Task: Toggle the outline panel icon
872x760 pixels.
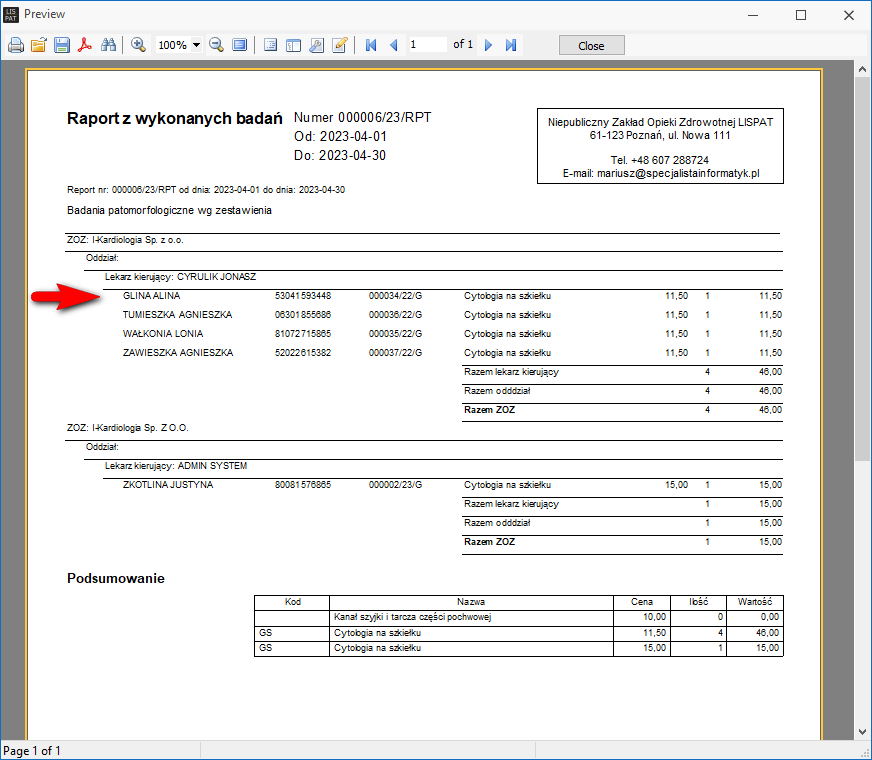Action: click(x=270, y=45)
